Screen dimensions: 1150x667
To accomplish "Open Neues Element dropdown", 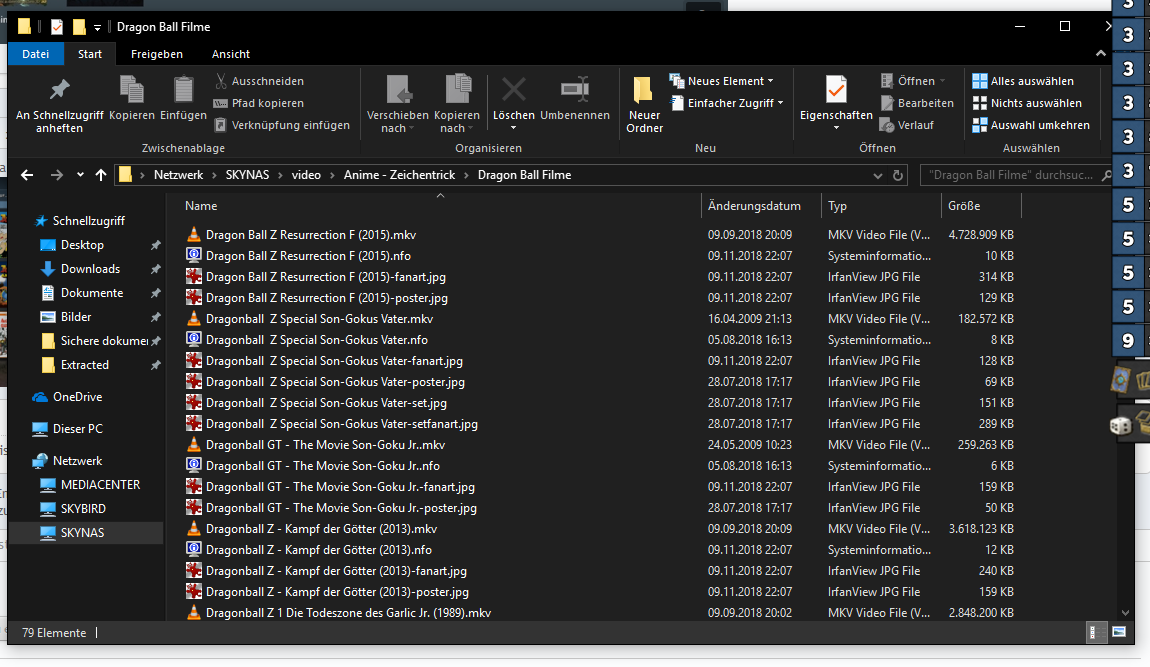I will point(722,81).
